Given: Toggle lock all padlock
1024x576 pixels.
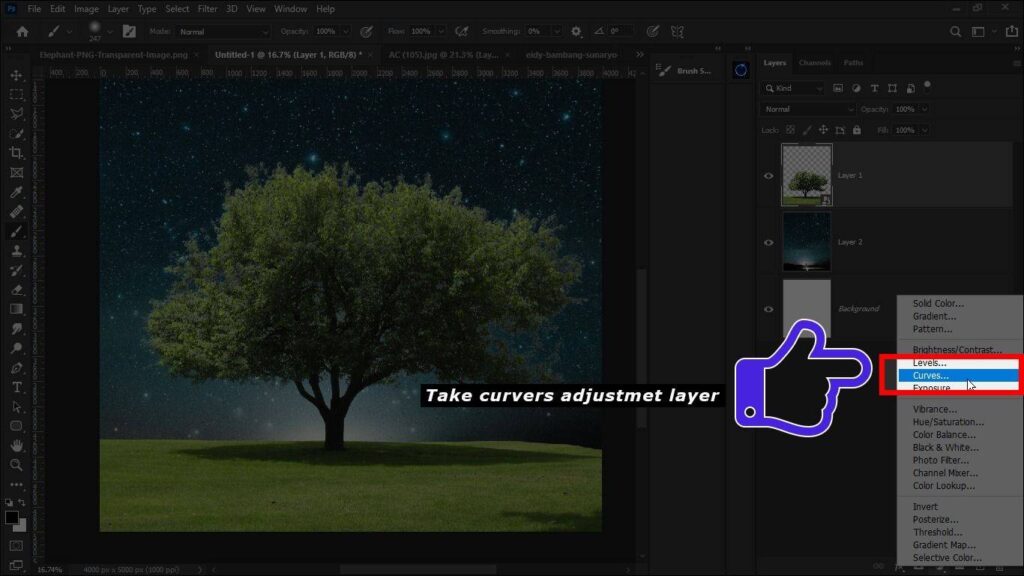Looking at the screenshot, I should click(857, 130).
